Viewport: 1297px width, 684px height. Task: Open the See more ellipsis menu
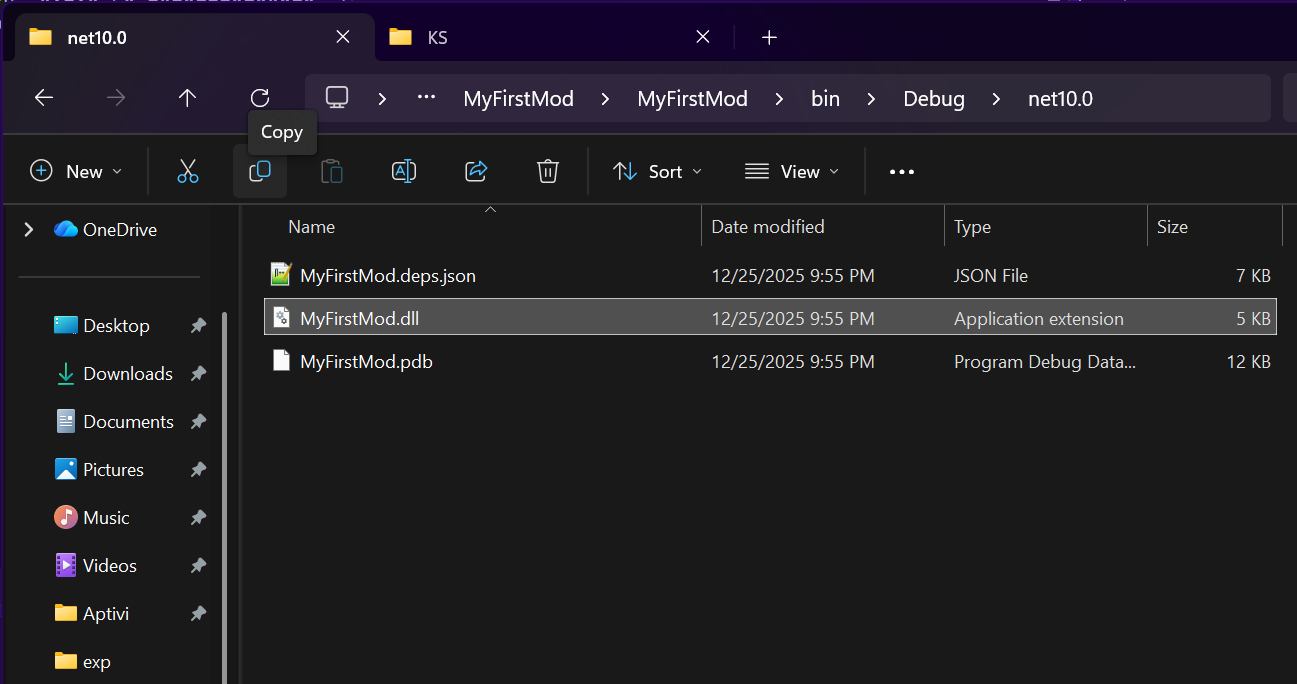[901, 172]
